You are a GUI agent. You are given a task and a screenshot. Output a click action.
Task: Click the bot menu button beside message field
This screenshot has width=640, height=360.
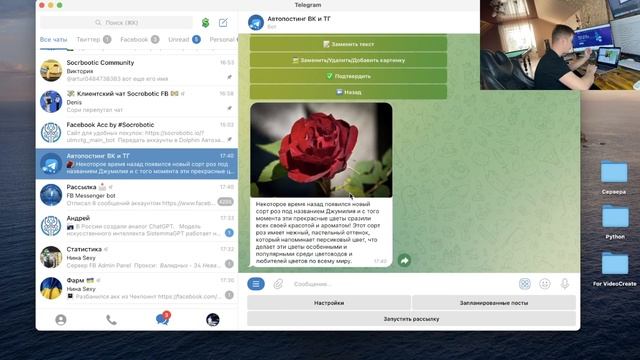tap(256, 284)
